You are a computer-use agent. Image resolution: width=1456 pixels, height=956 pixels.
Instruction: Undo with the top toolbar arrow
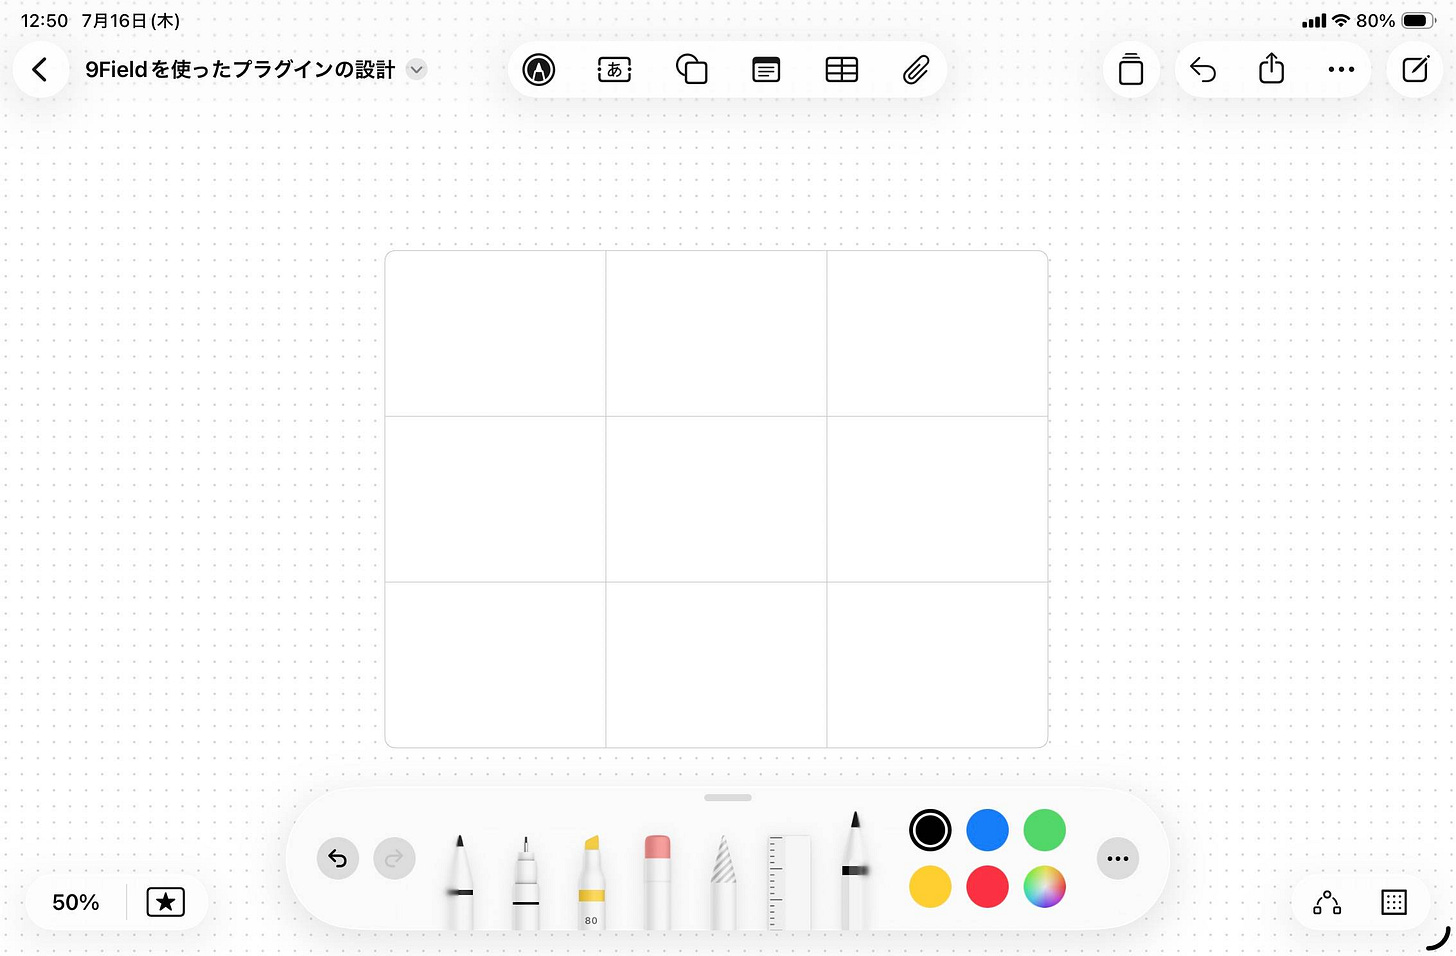1203,69
